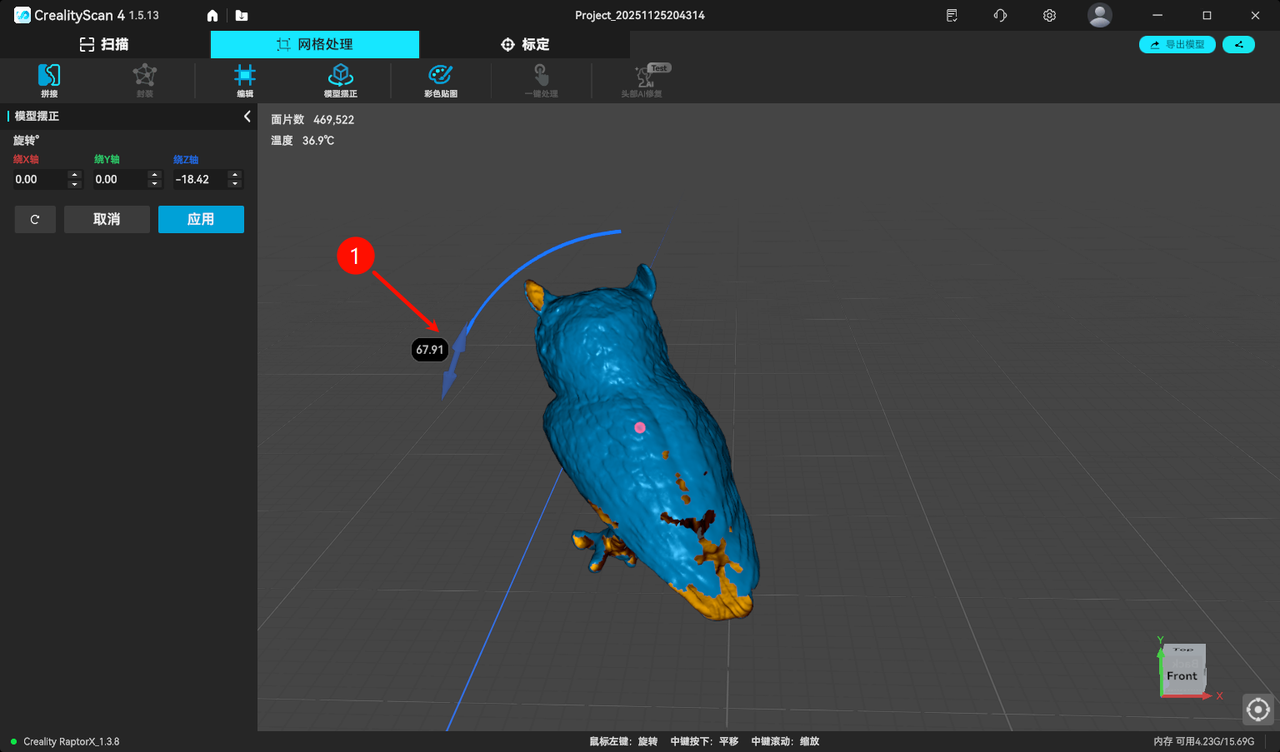Click the home icon in title bar
The height and width of the screenshot is (752, 1280).
tap(212, 16)
